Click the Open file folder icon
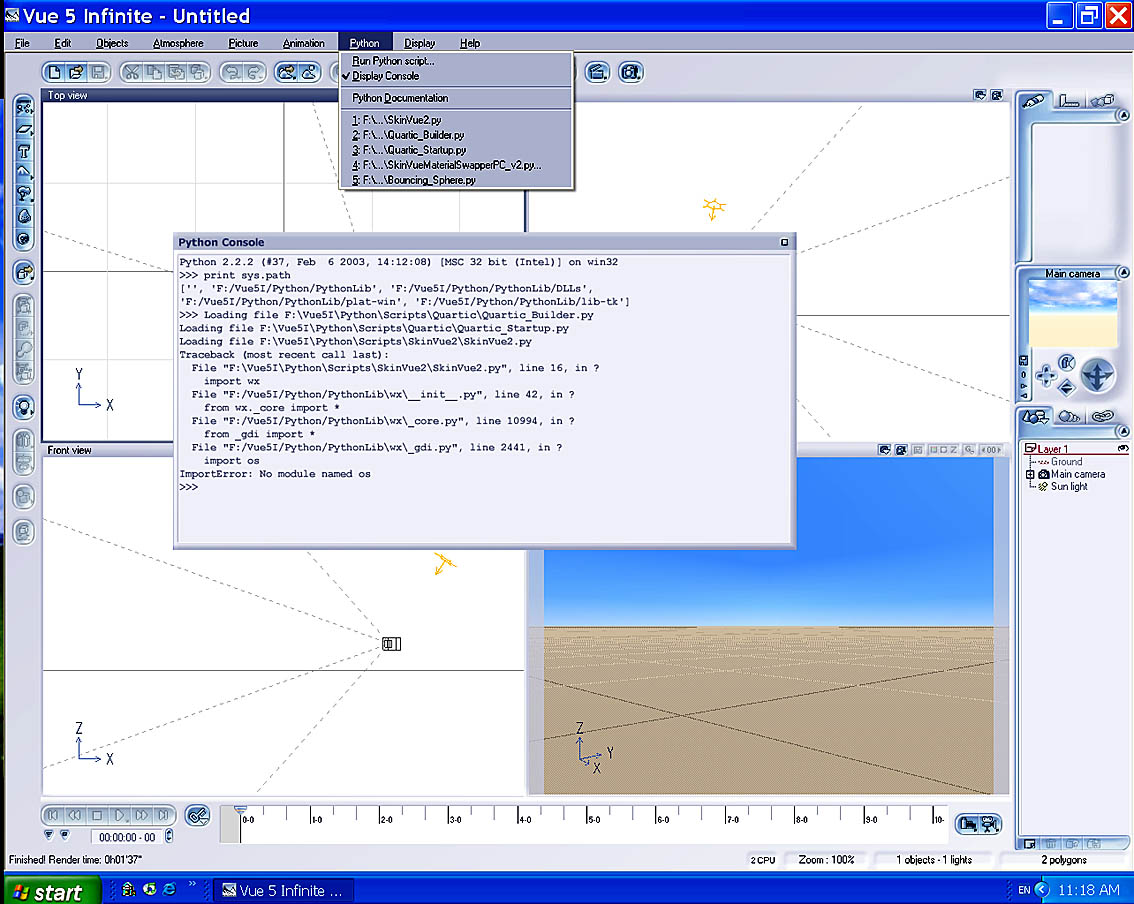The height and width of the screenshot is (904, 1134). (x=76, y=72)
